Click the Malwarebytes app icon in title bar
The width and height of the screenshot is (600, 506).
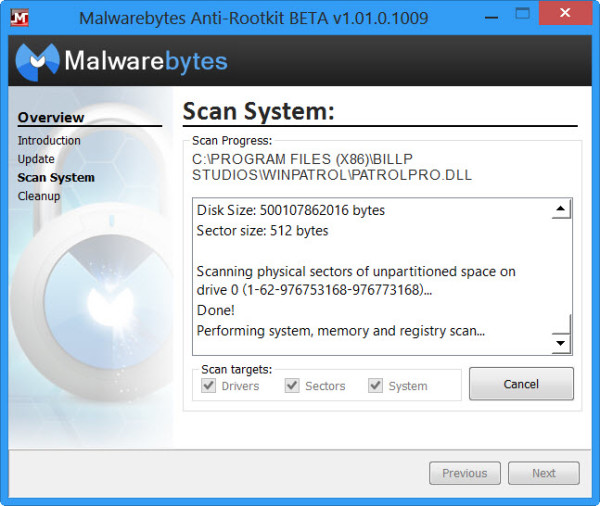(x=20, y=18)
